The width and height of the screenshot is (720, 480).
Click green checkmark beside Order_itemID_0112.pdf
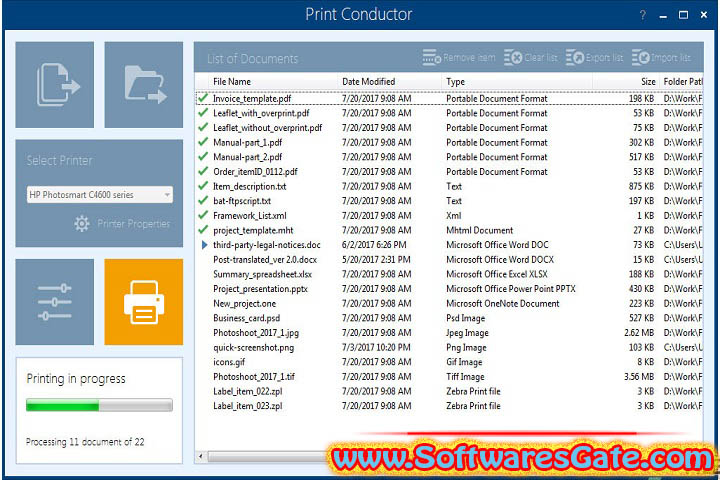pyautogui.click(x=203, y=171)
